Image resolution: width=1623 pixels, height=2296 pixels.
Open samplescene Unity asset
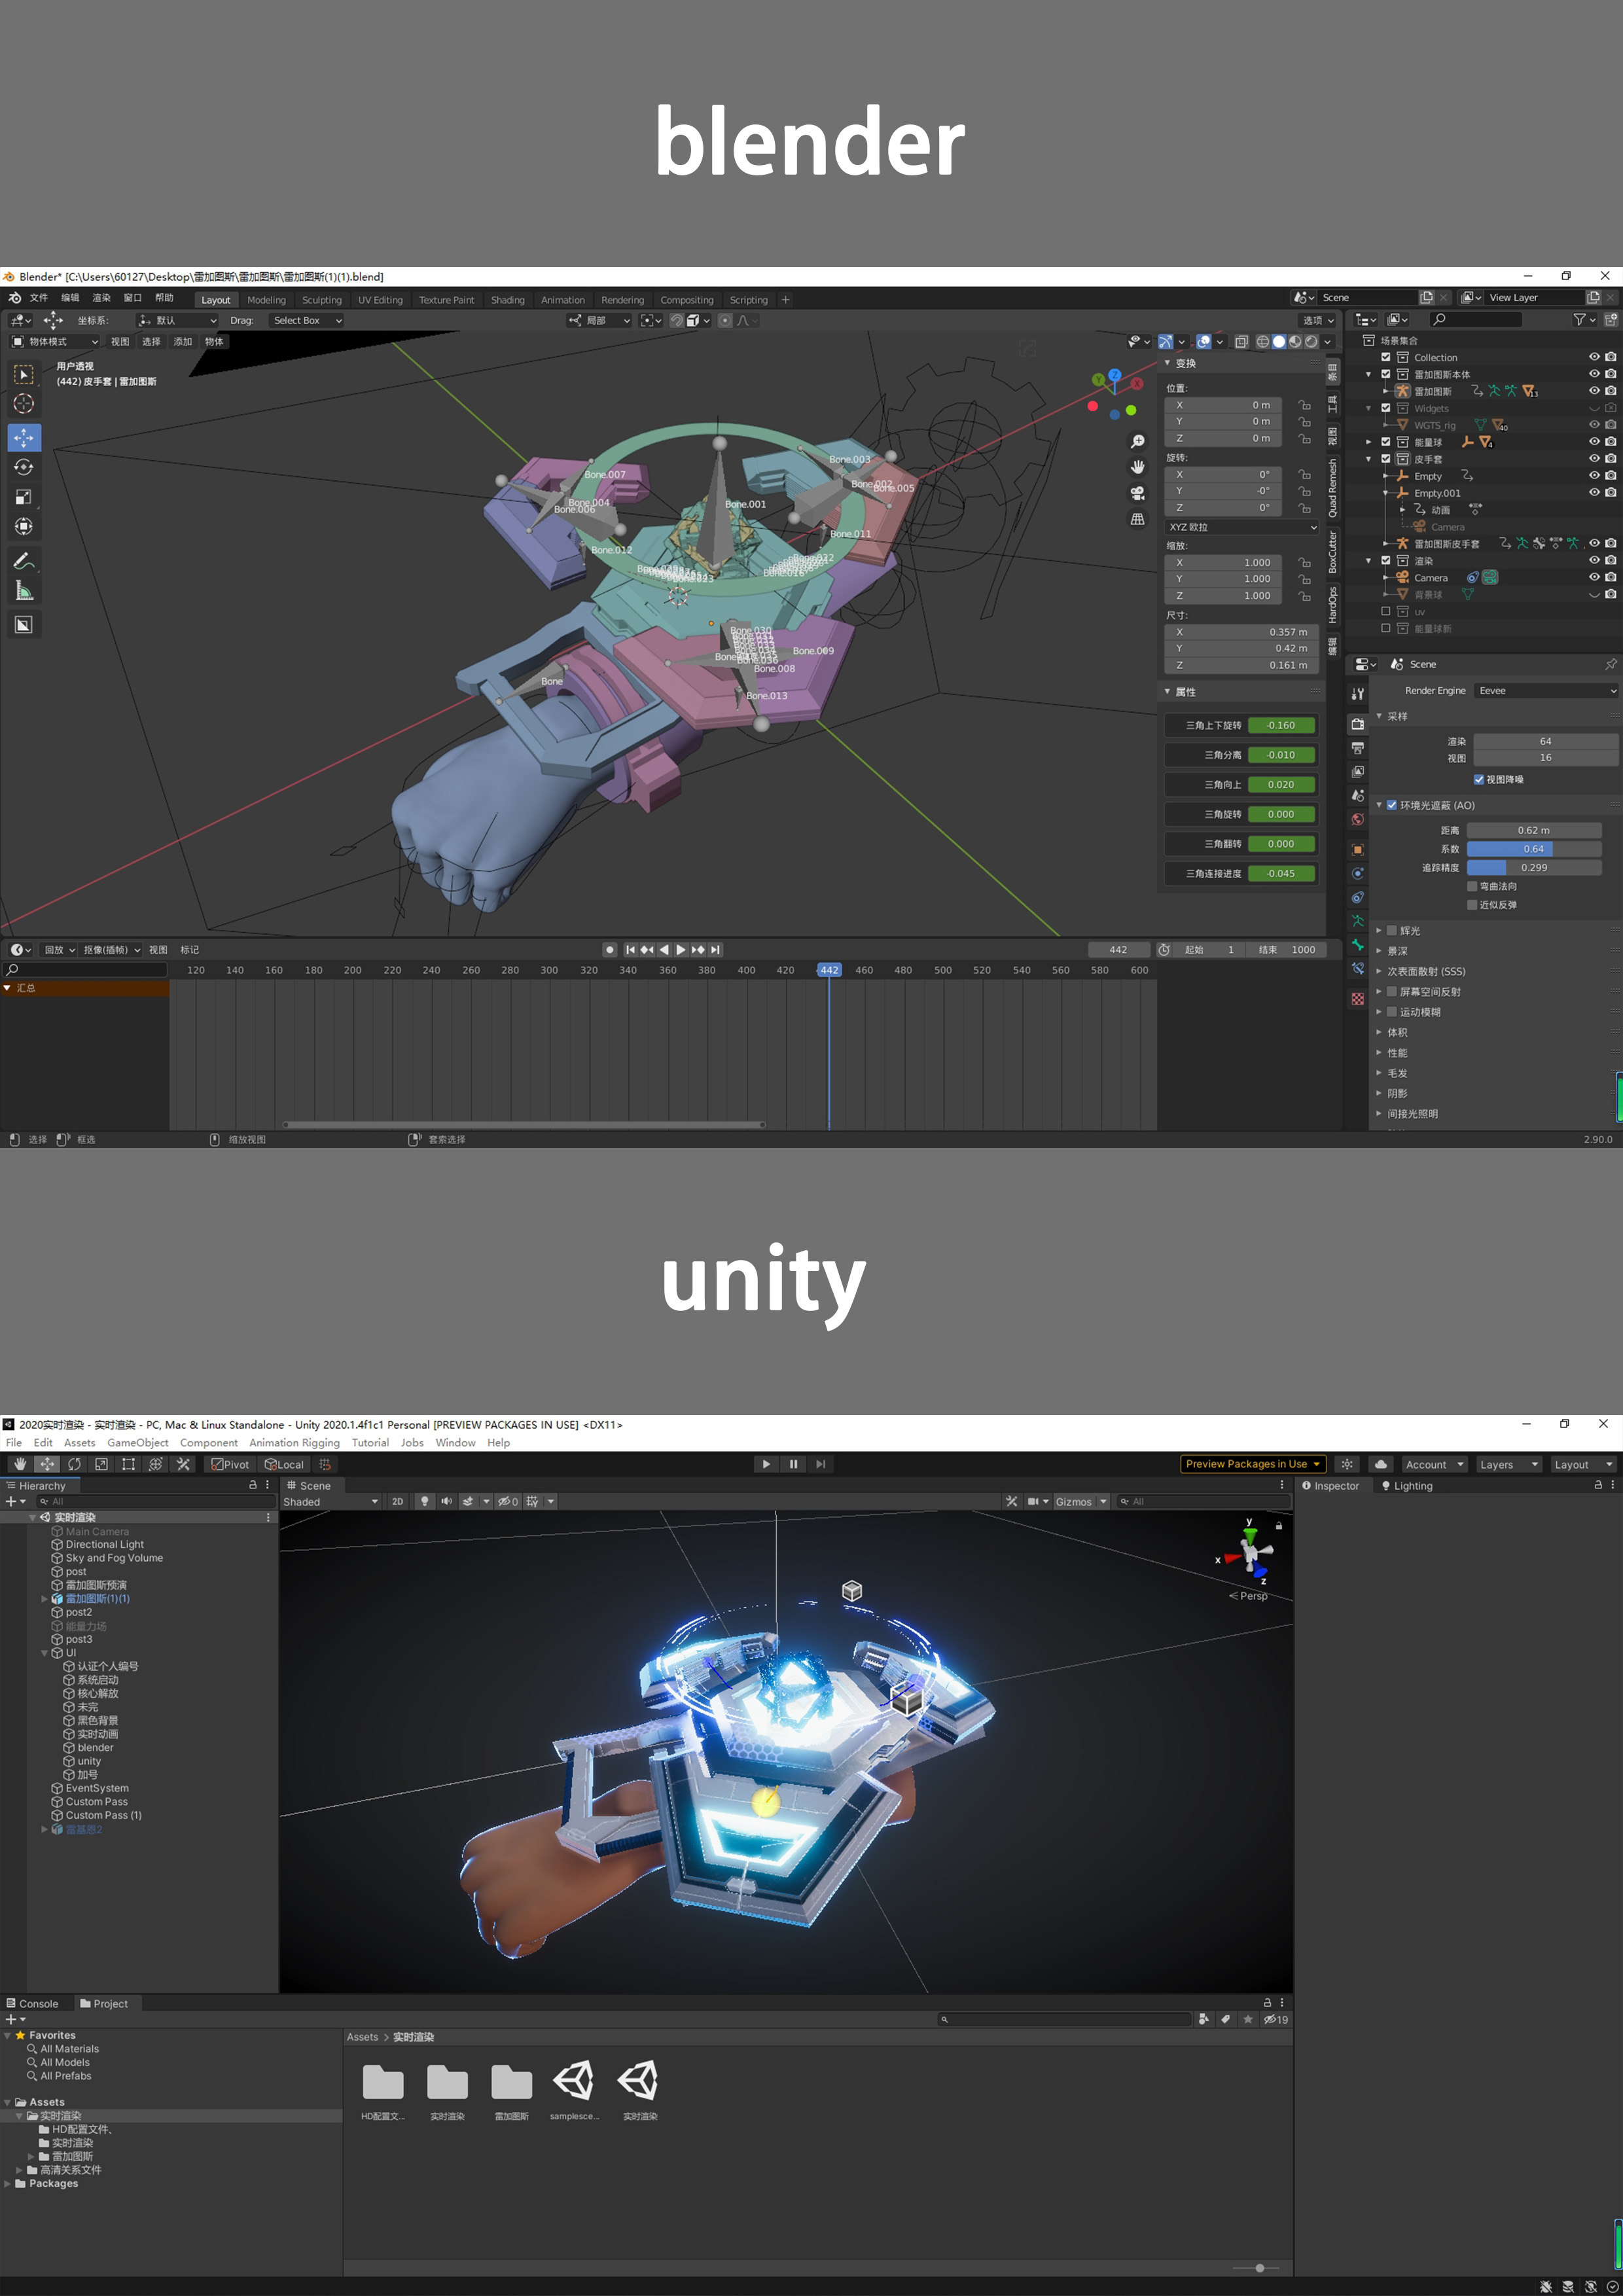click(x=574, y=2081)
